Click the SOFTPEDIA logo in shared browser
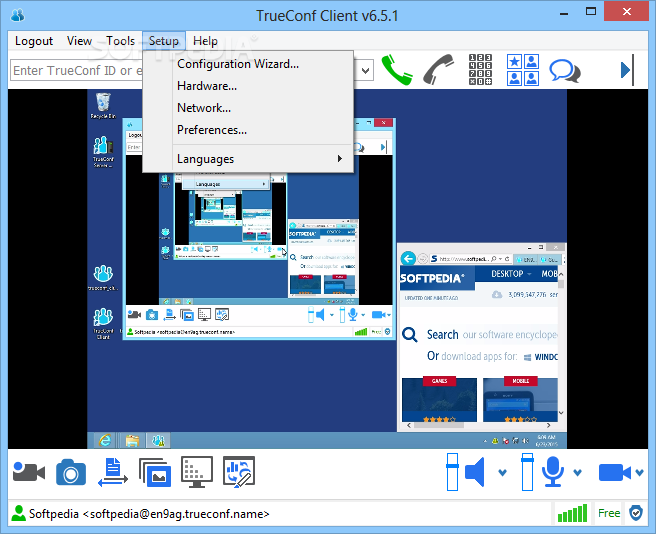656x534 pixels. [432, 278]
